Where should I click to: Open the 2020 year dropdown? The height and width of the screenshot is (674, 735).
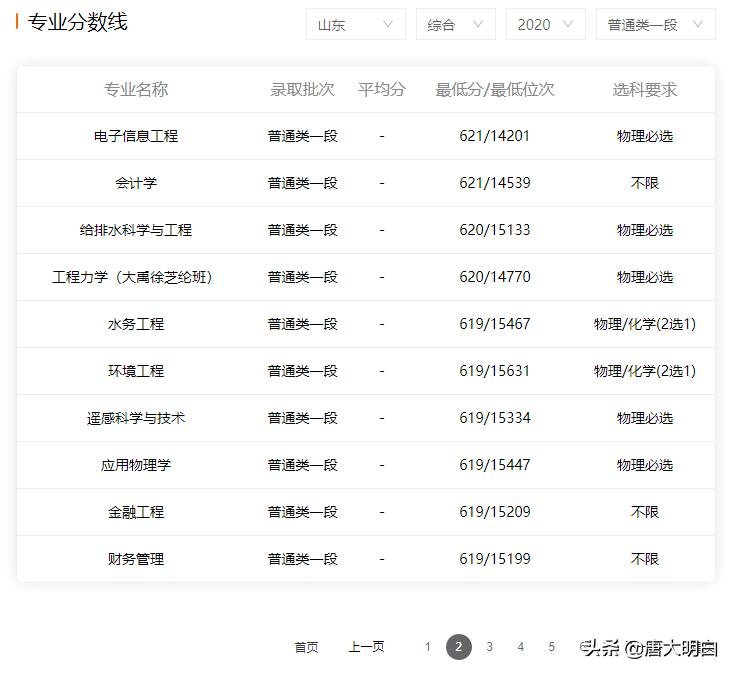[546, 24]
